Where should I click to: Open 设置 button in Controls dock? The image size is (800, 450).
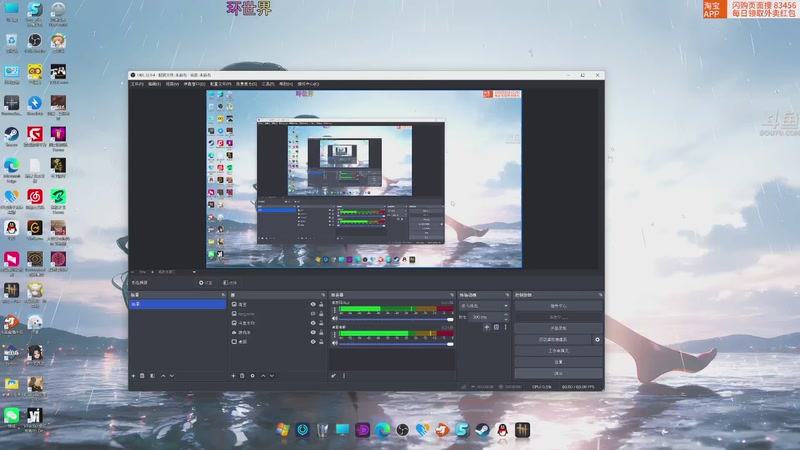coord(558,362)
